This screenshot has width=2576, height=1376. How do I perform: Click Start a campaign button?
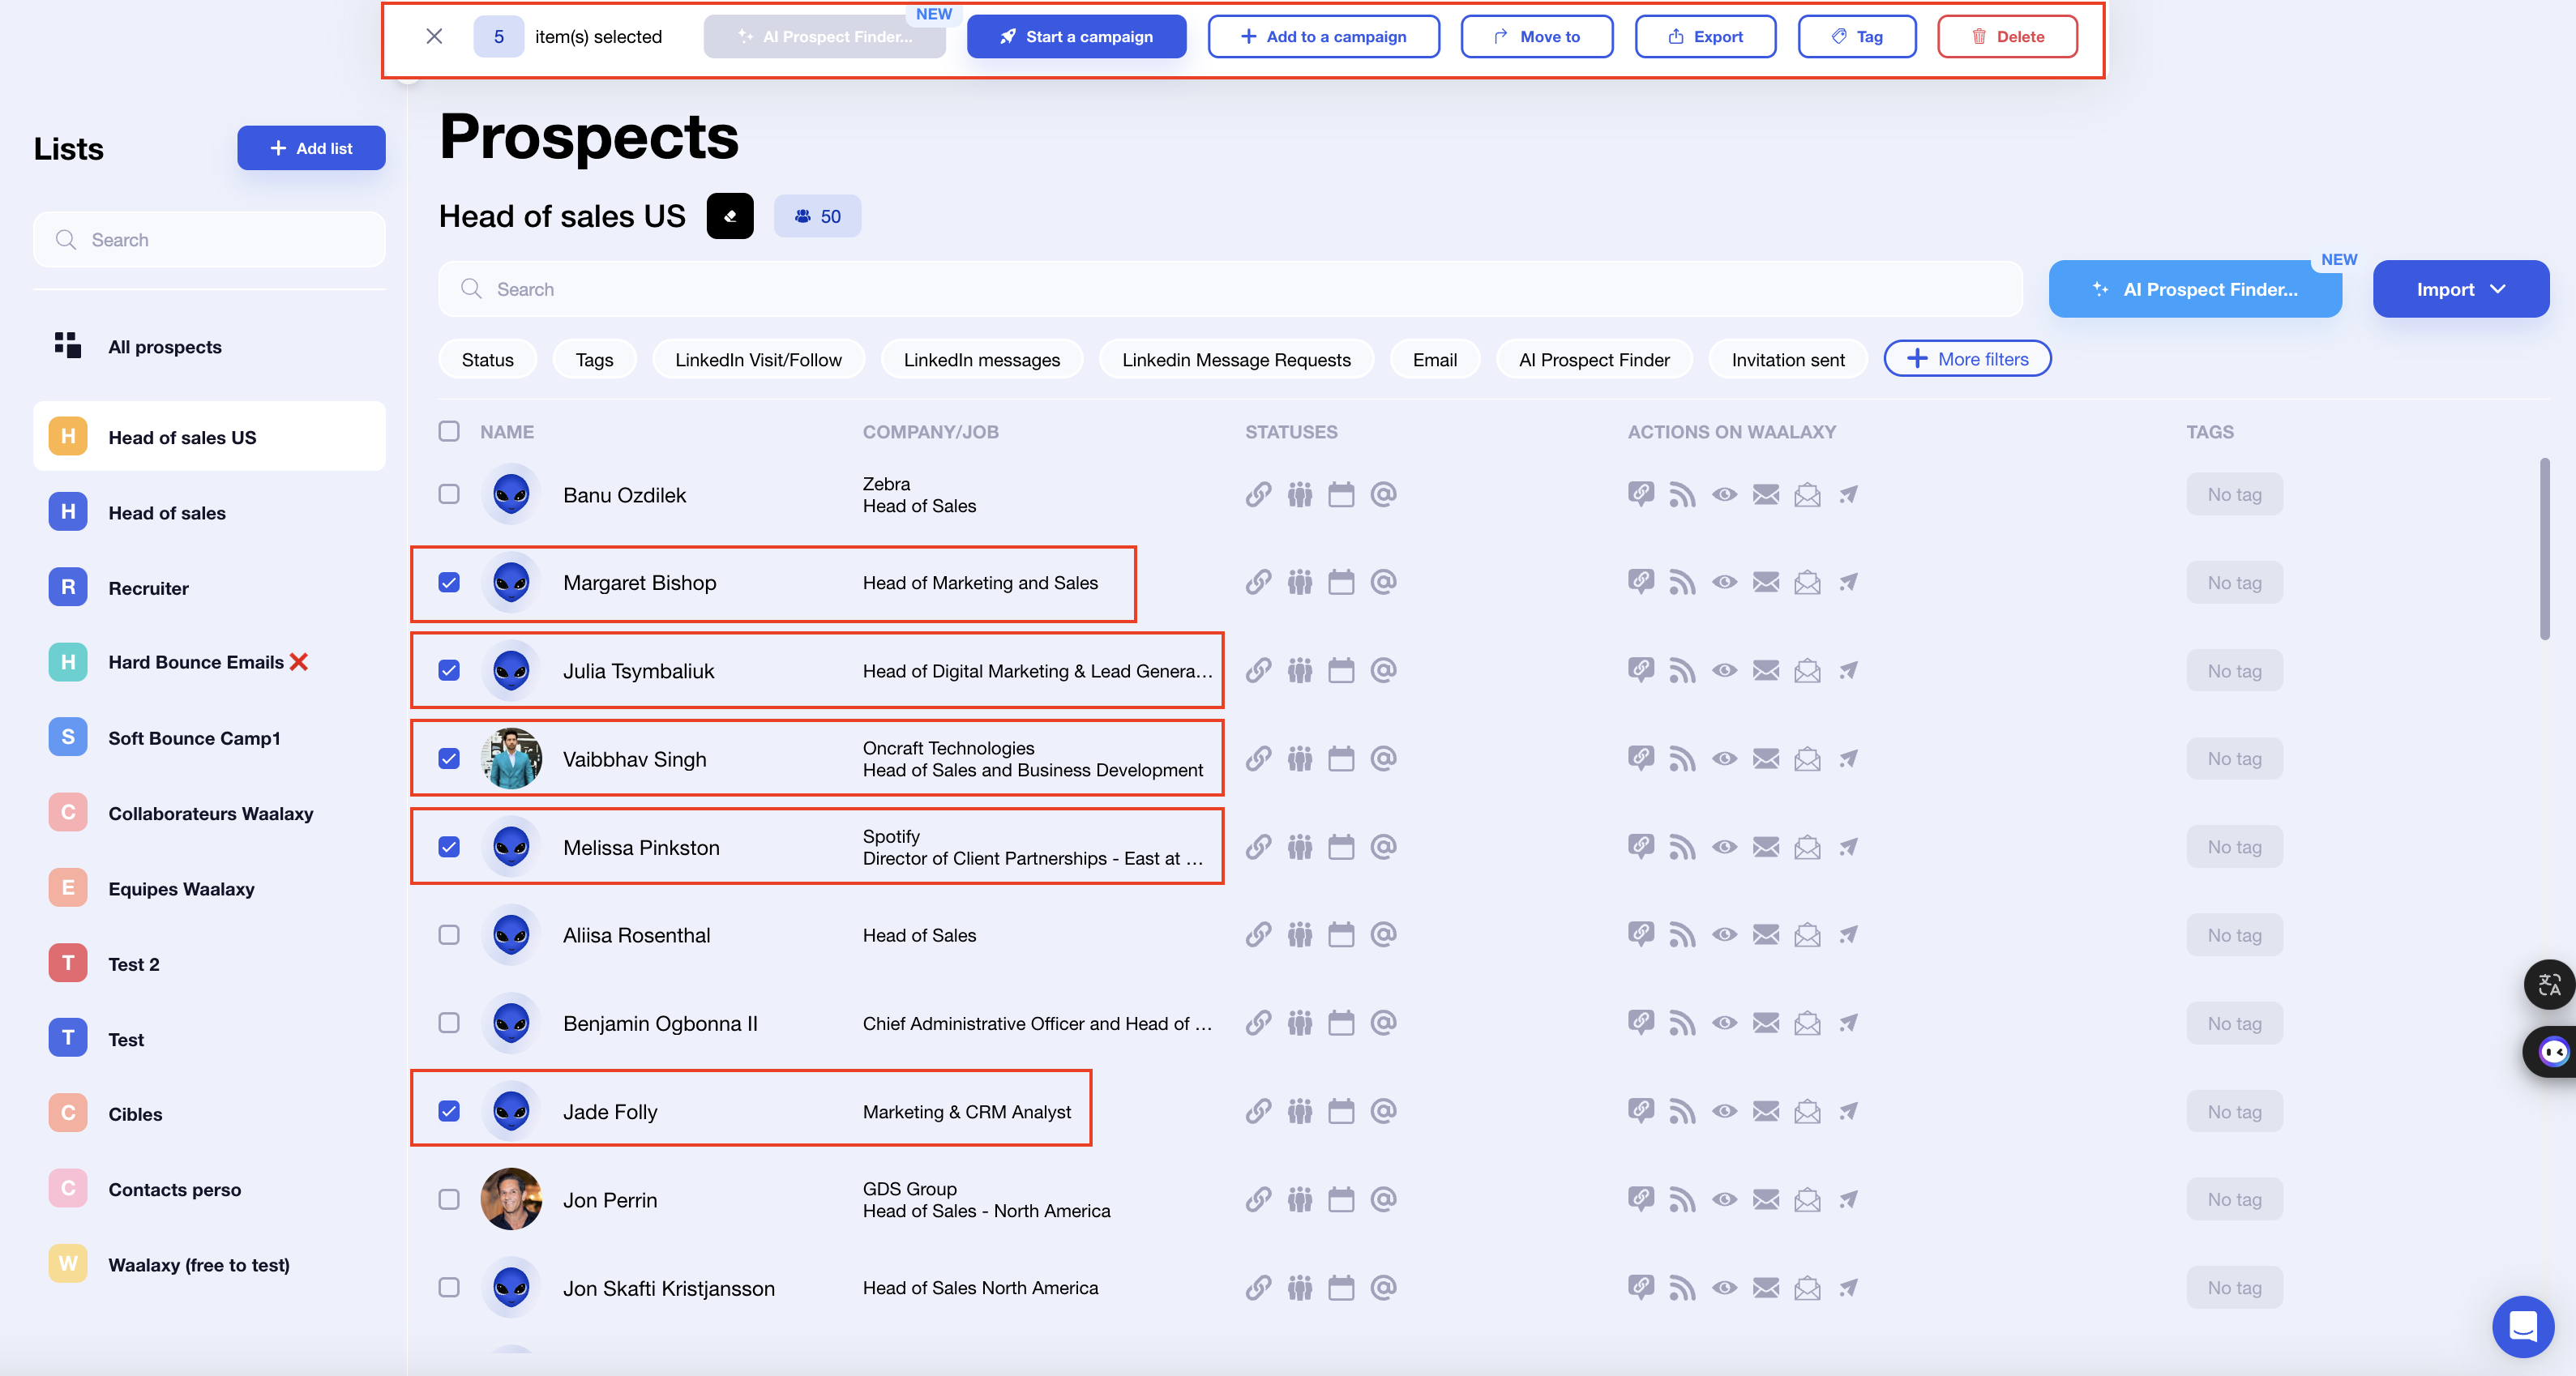1078,37
